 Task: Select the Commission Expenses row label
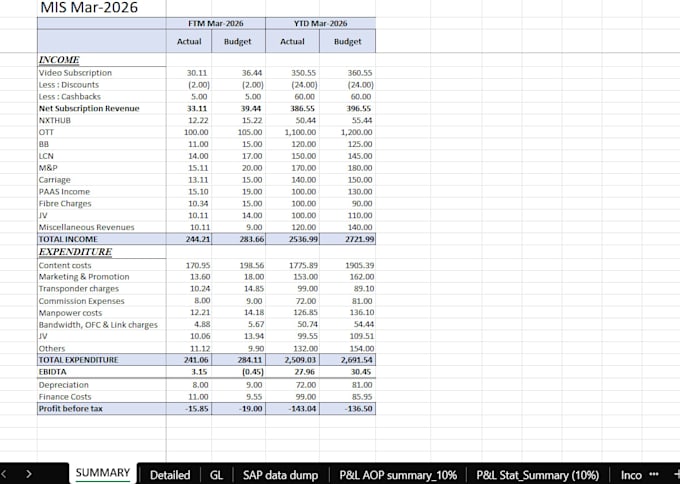tap(81, 301)
